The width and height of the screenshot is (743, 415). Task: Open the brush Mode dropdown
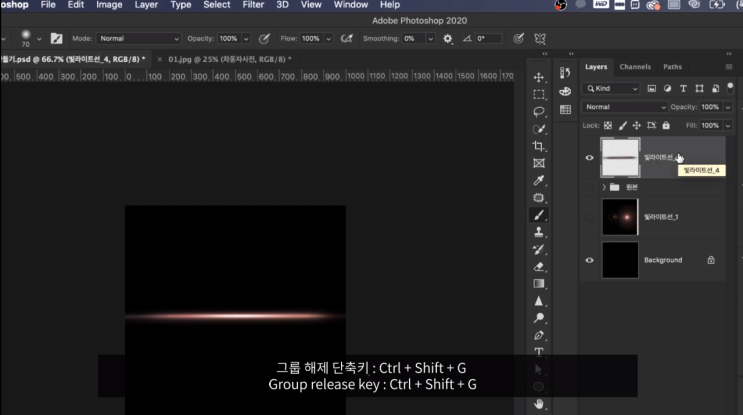[138, 38]
